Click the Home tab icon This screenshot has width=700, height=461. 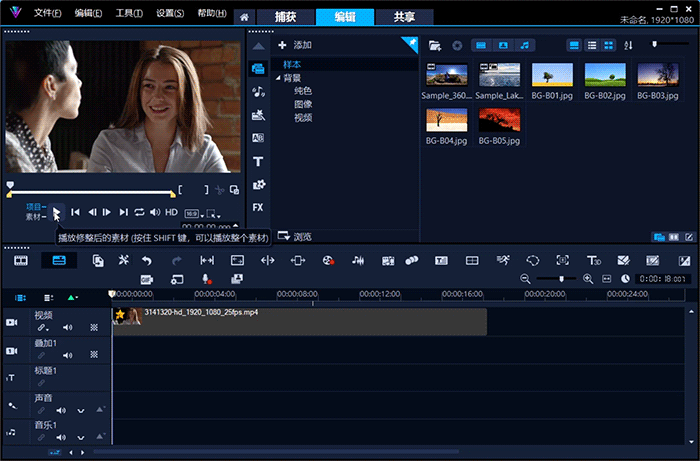[x=244, y=17]
